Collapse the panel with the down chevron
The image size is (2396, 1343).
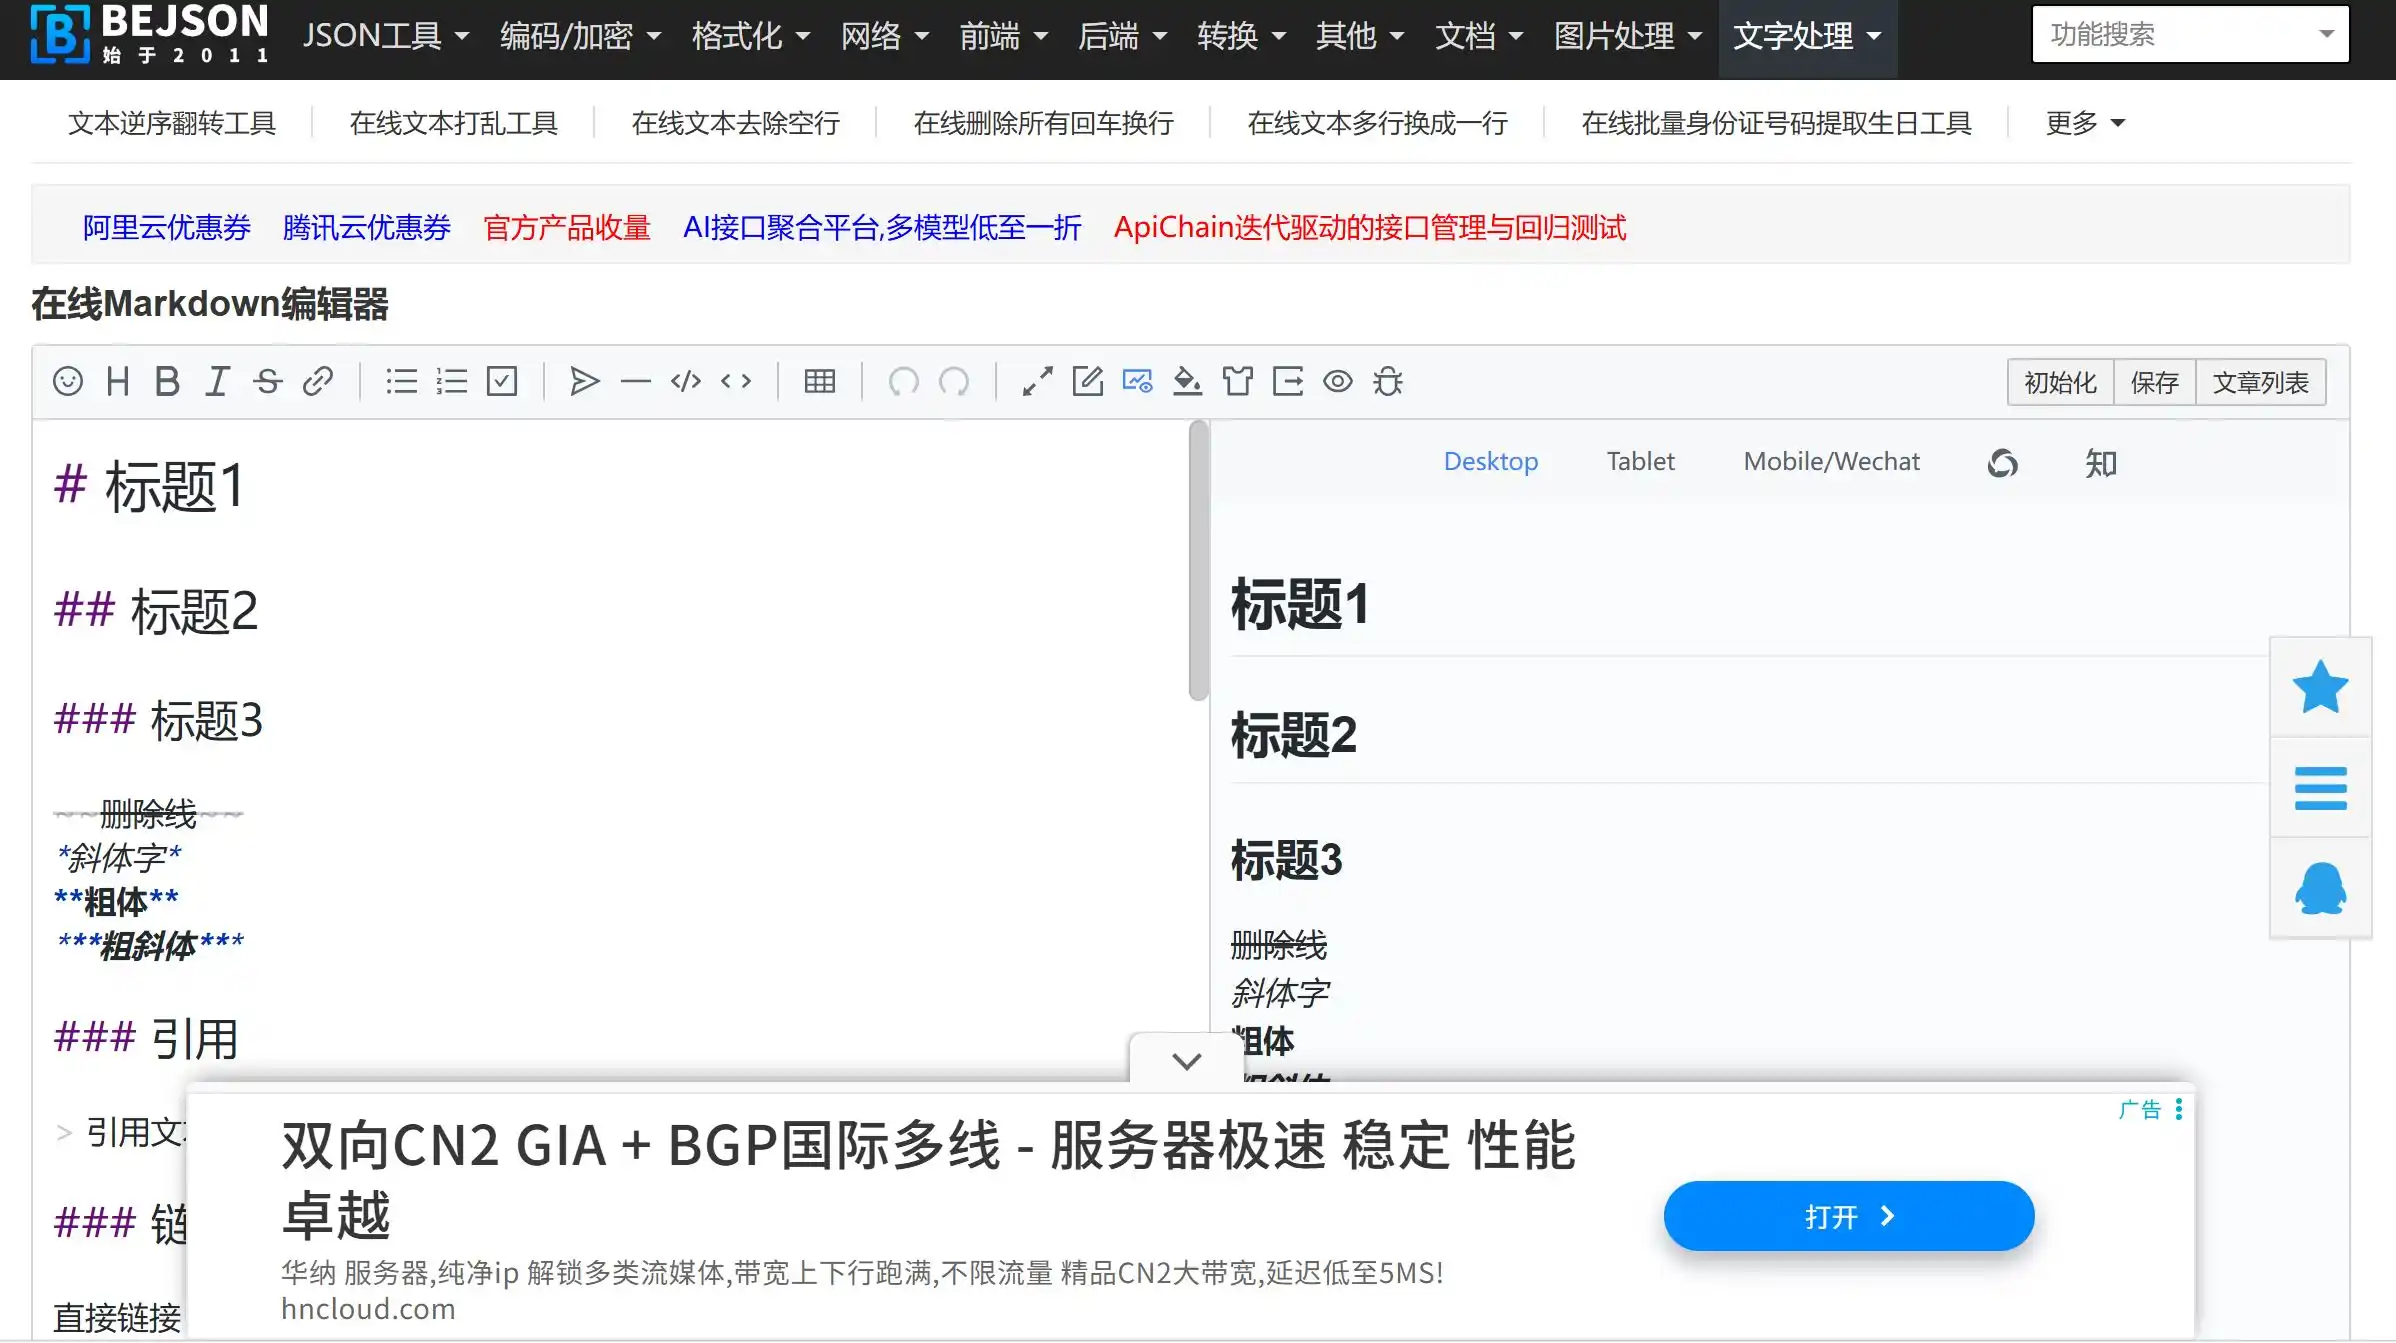coord(1186,1061)
